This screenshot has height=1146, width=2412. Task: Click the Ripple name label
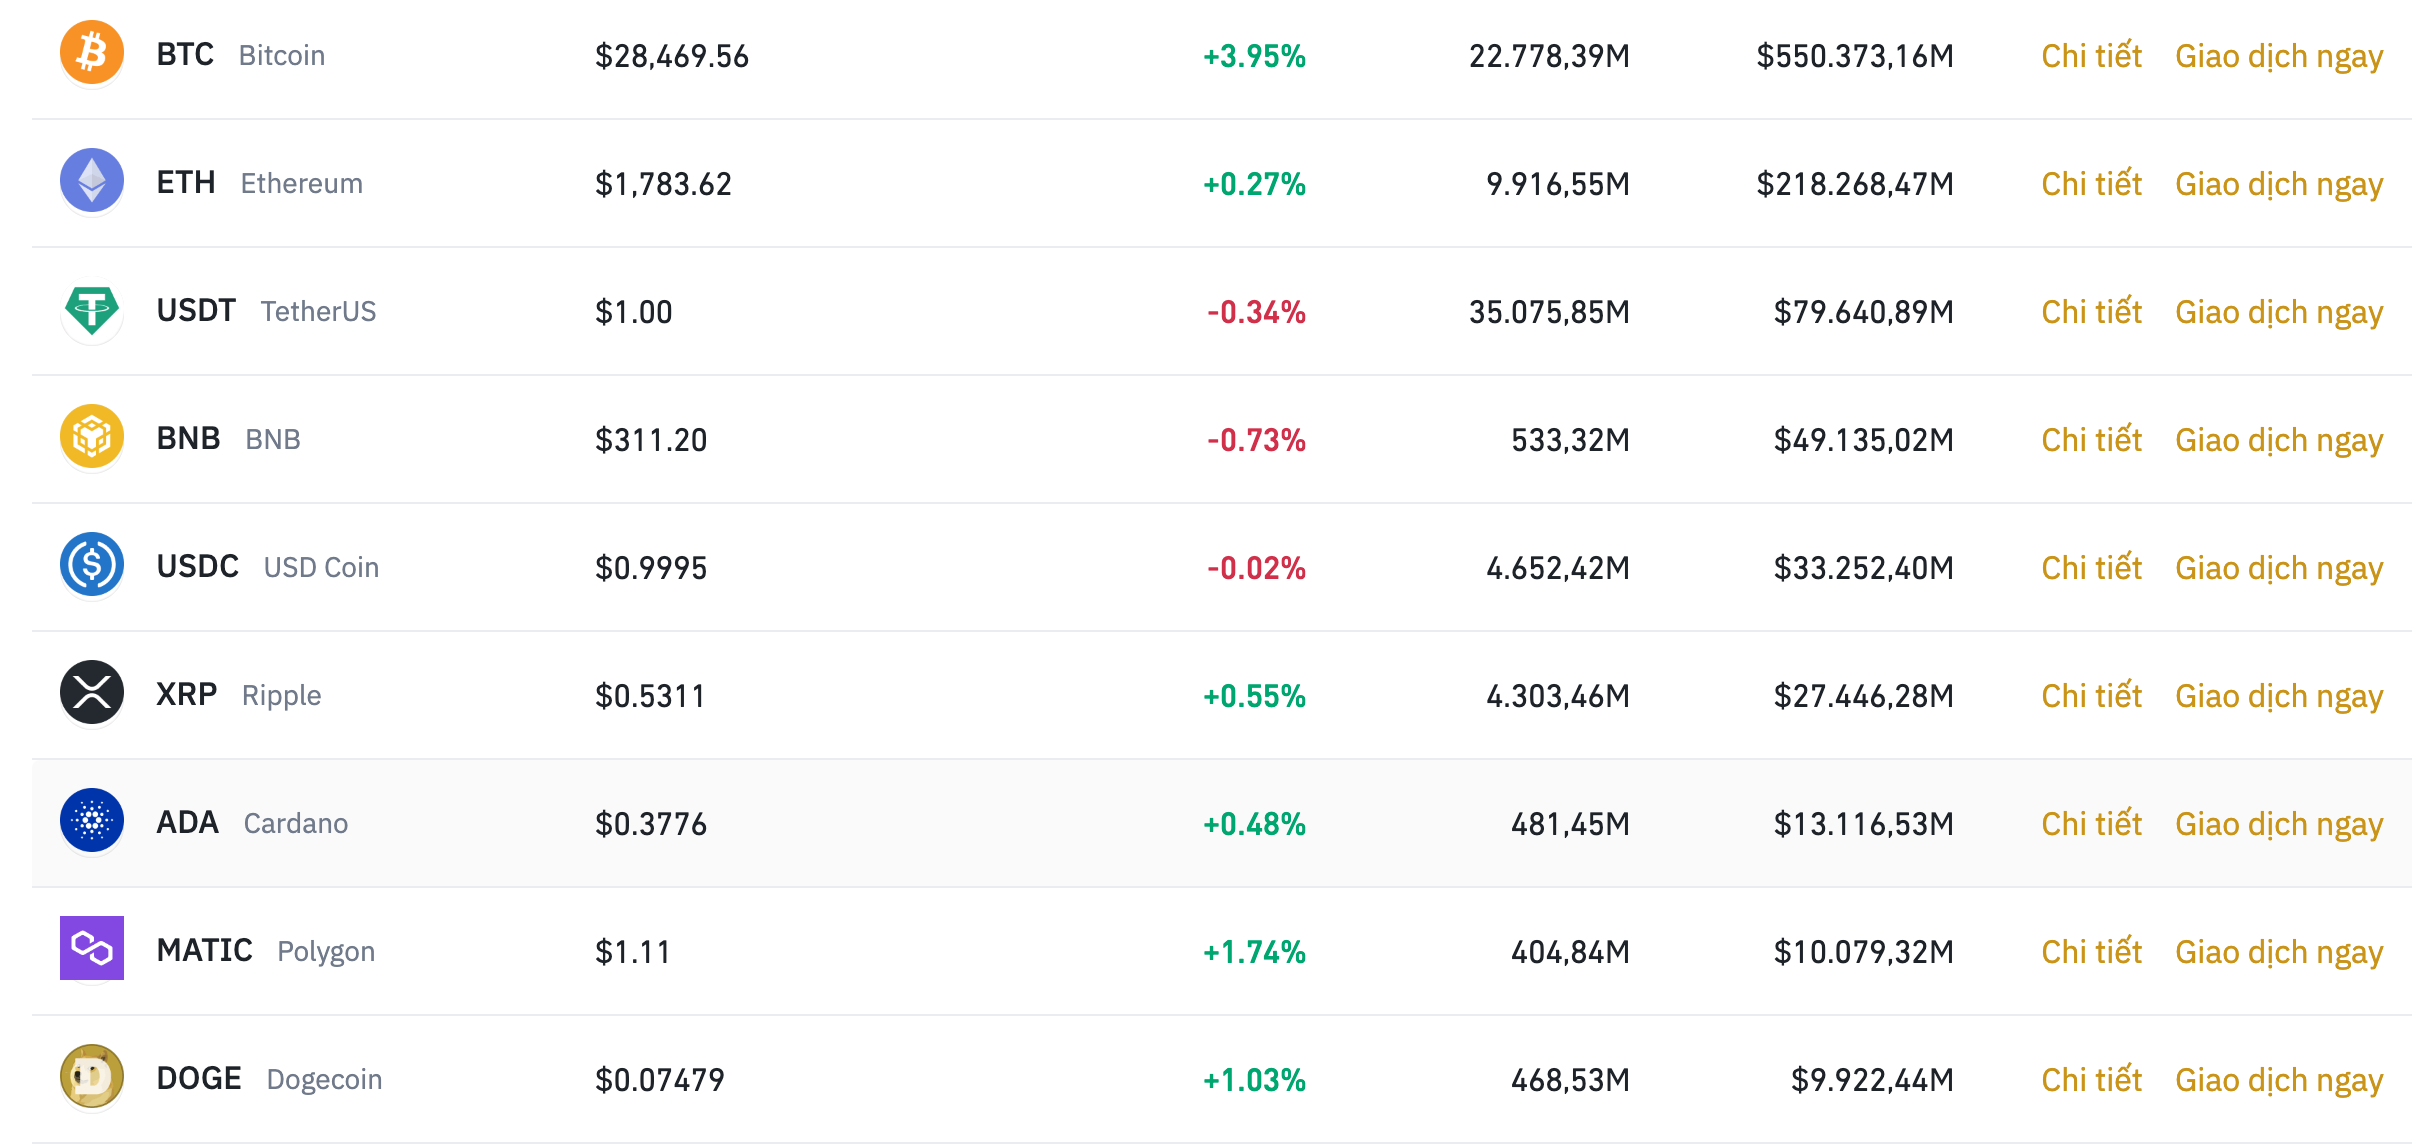(282, 696)
